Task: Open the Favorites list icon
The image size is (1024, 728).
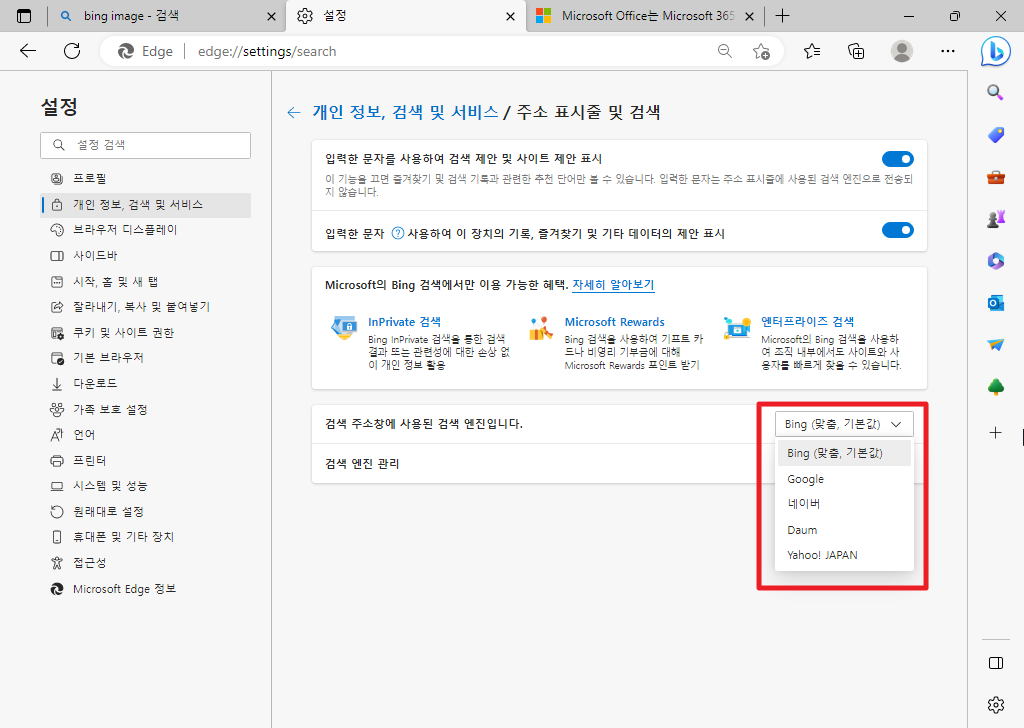Action: pyautogui.click(x=812, y=51)
